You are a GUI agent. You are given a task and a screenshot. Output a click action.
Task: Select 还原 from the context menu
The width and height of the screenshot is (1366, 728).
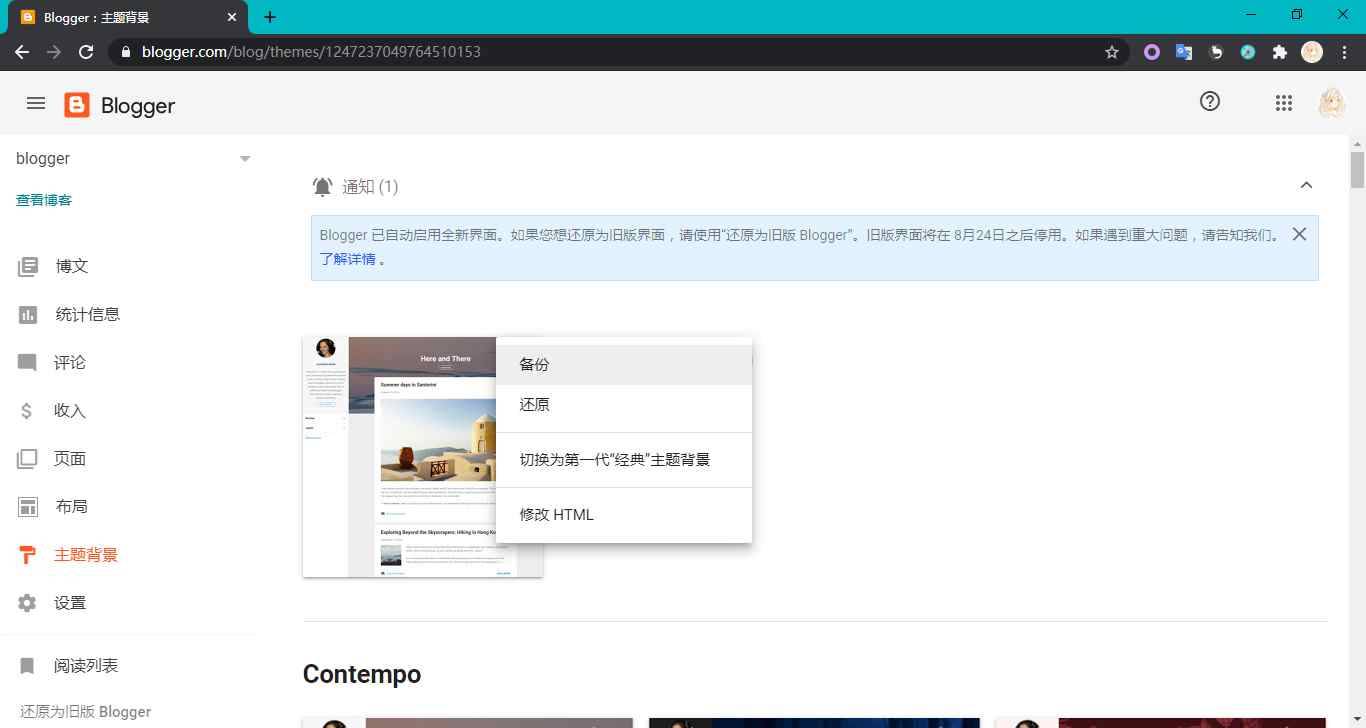[624, 405]
